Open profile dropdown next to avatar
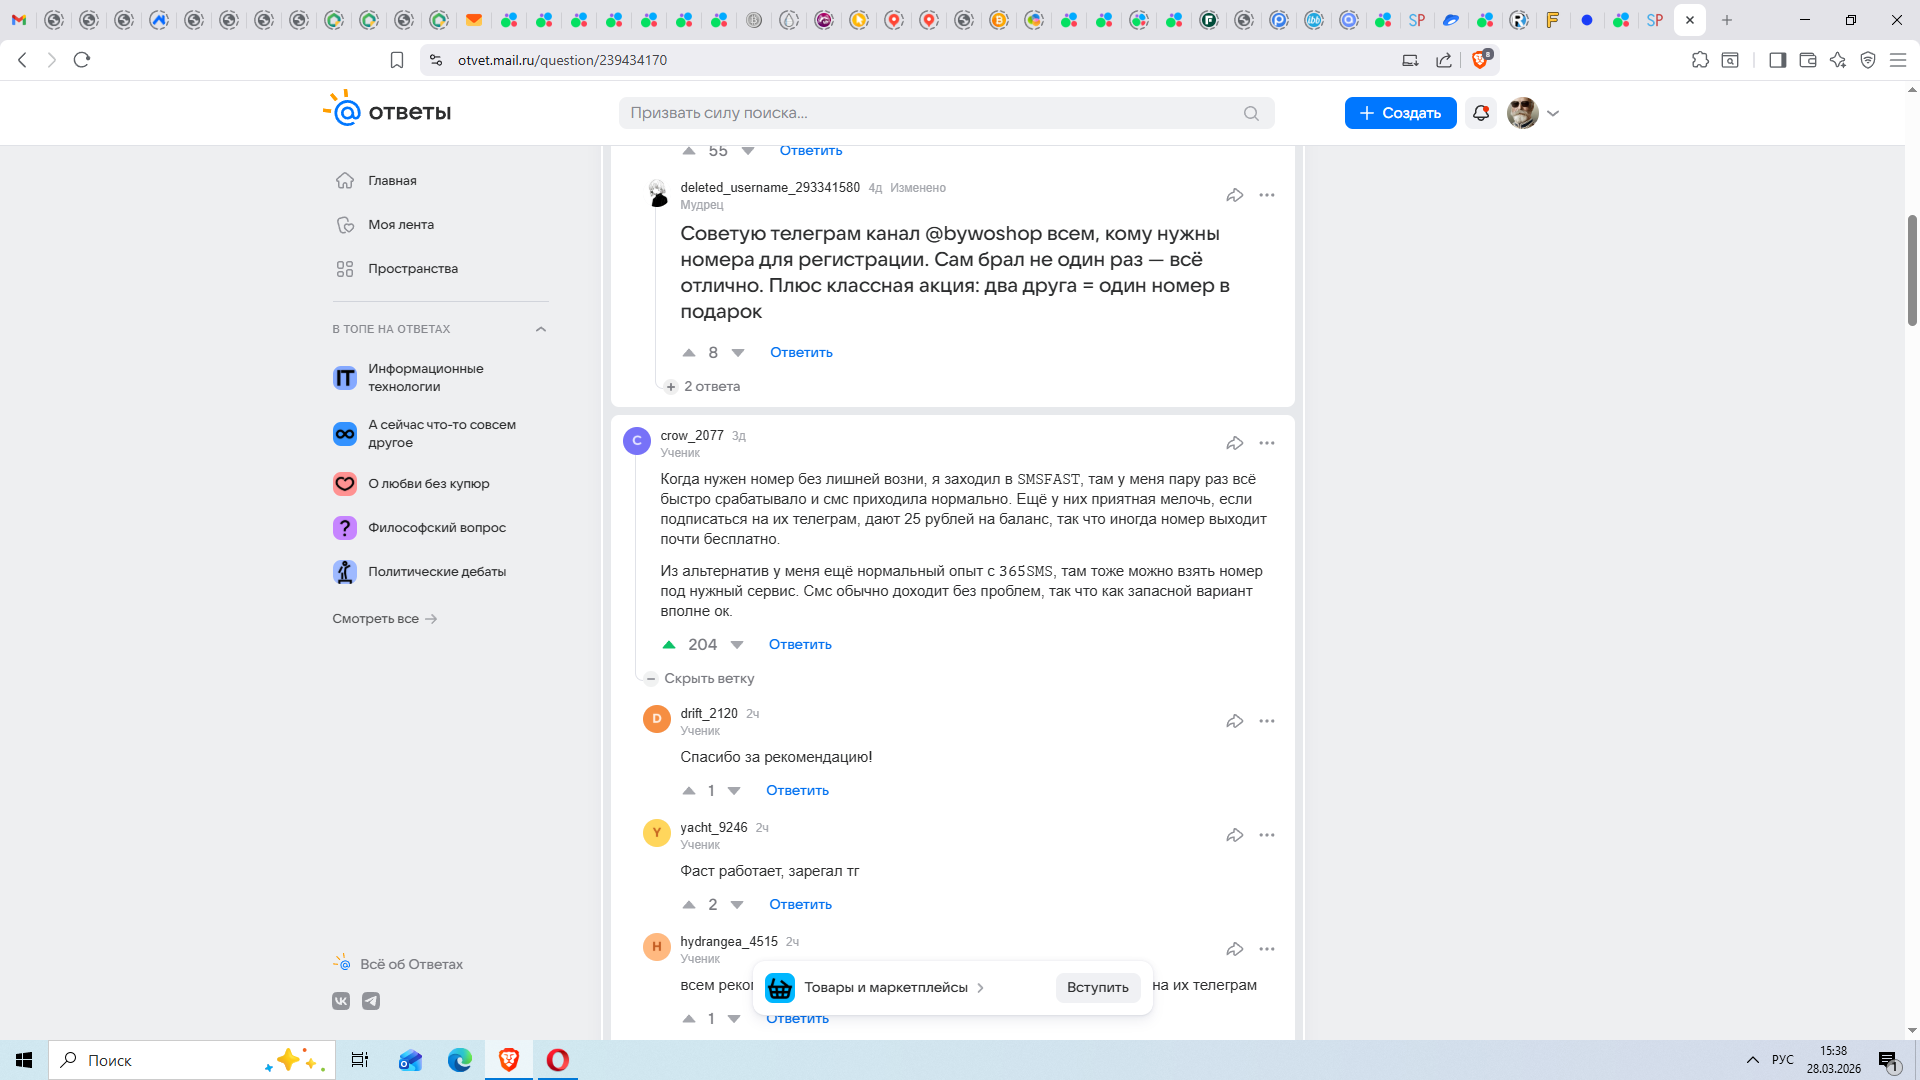The image size is (1920, 1080). coord(1553,113)
